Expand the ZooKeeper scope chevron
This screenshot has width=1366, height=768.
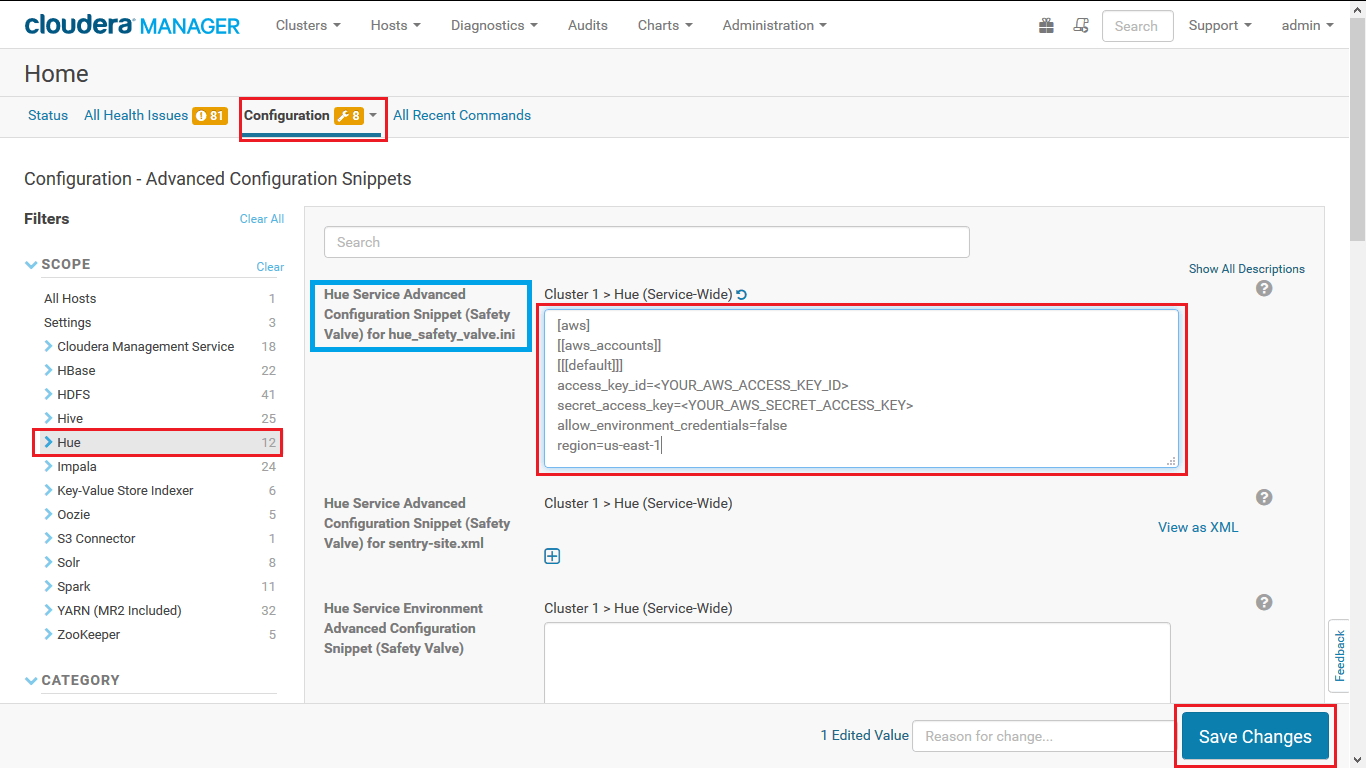coord(49,634)
